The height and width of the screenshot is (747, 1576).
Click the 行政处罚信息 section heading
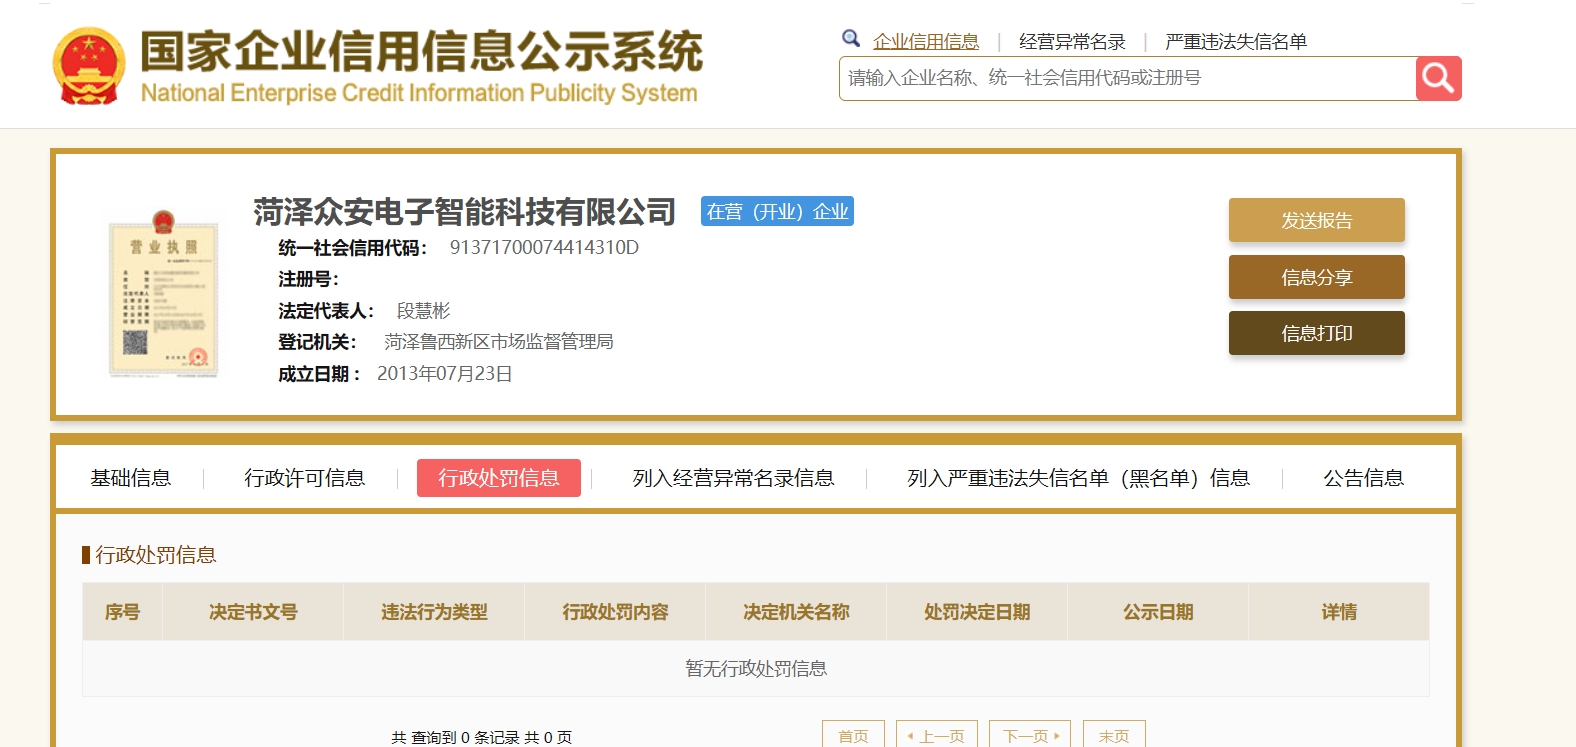coord(156,555)
